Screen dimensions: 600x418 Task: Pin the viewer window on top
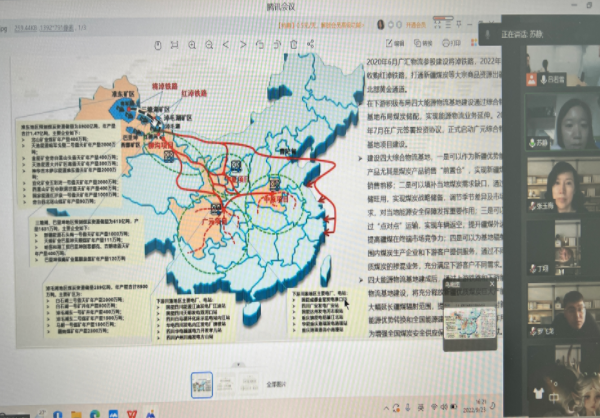tap(459, 24)
